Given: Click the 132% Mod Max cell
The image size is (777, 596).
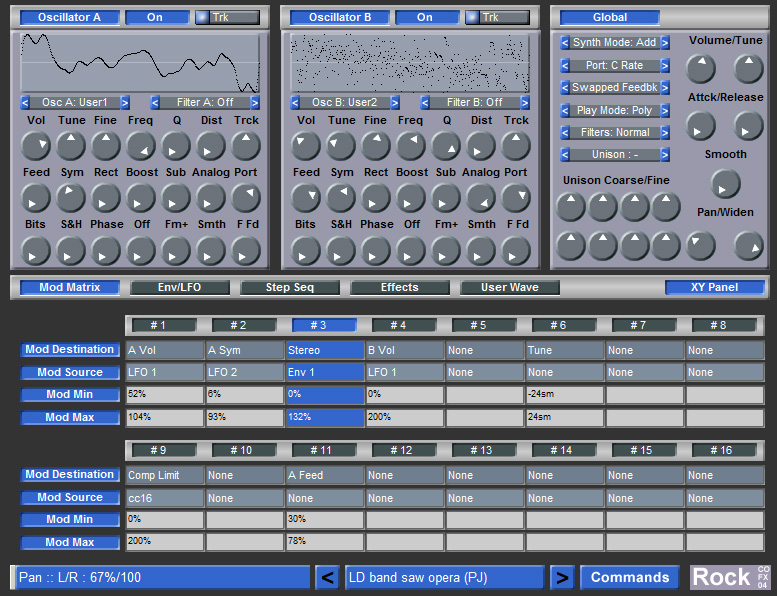Looking at the screenshot, I should click(325, 417).
